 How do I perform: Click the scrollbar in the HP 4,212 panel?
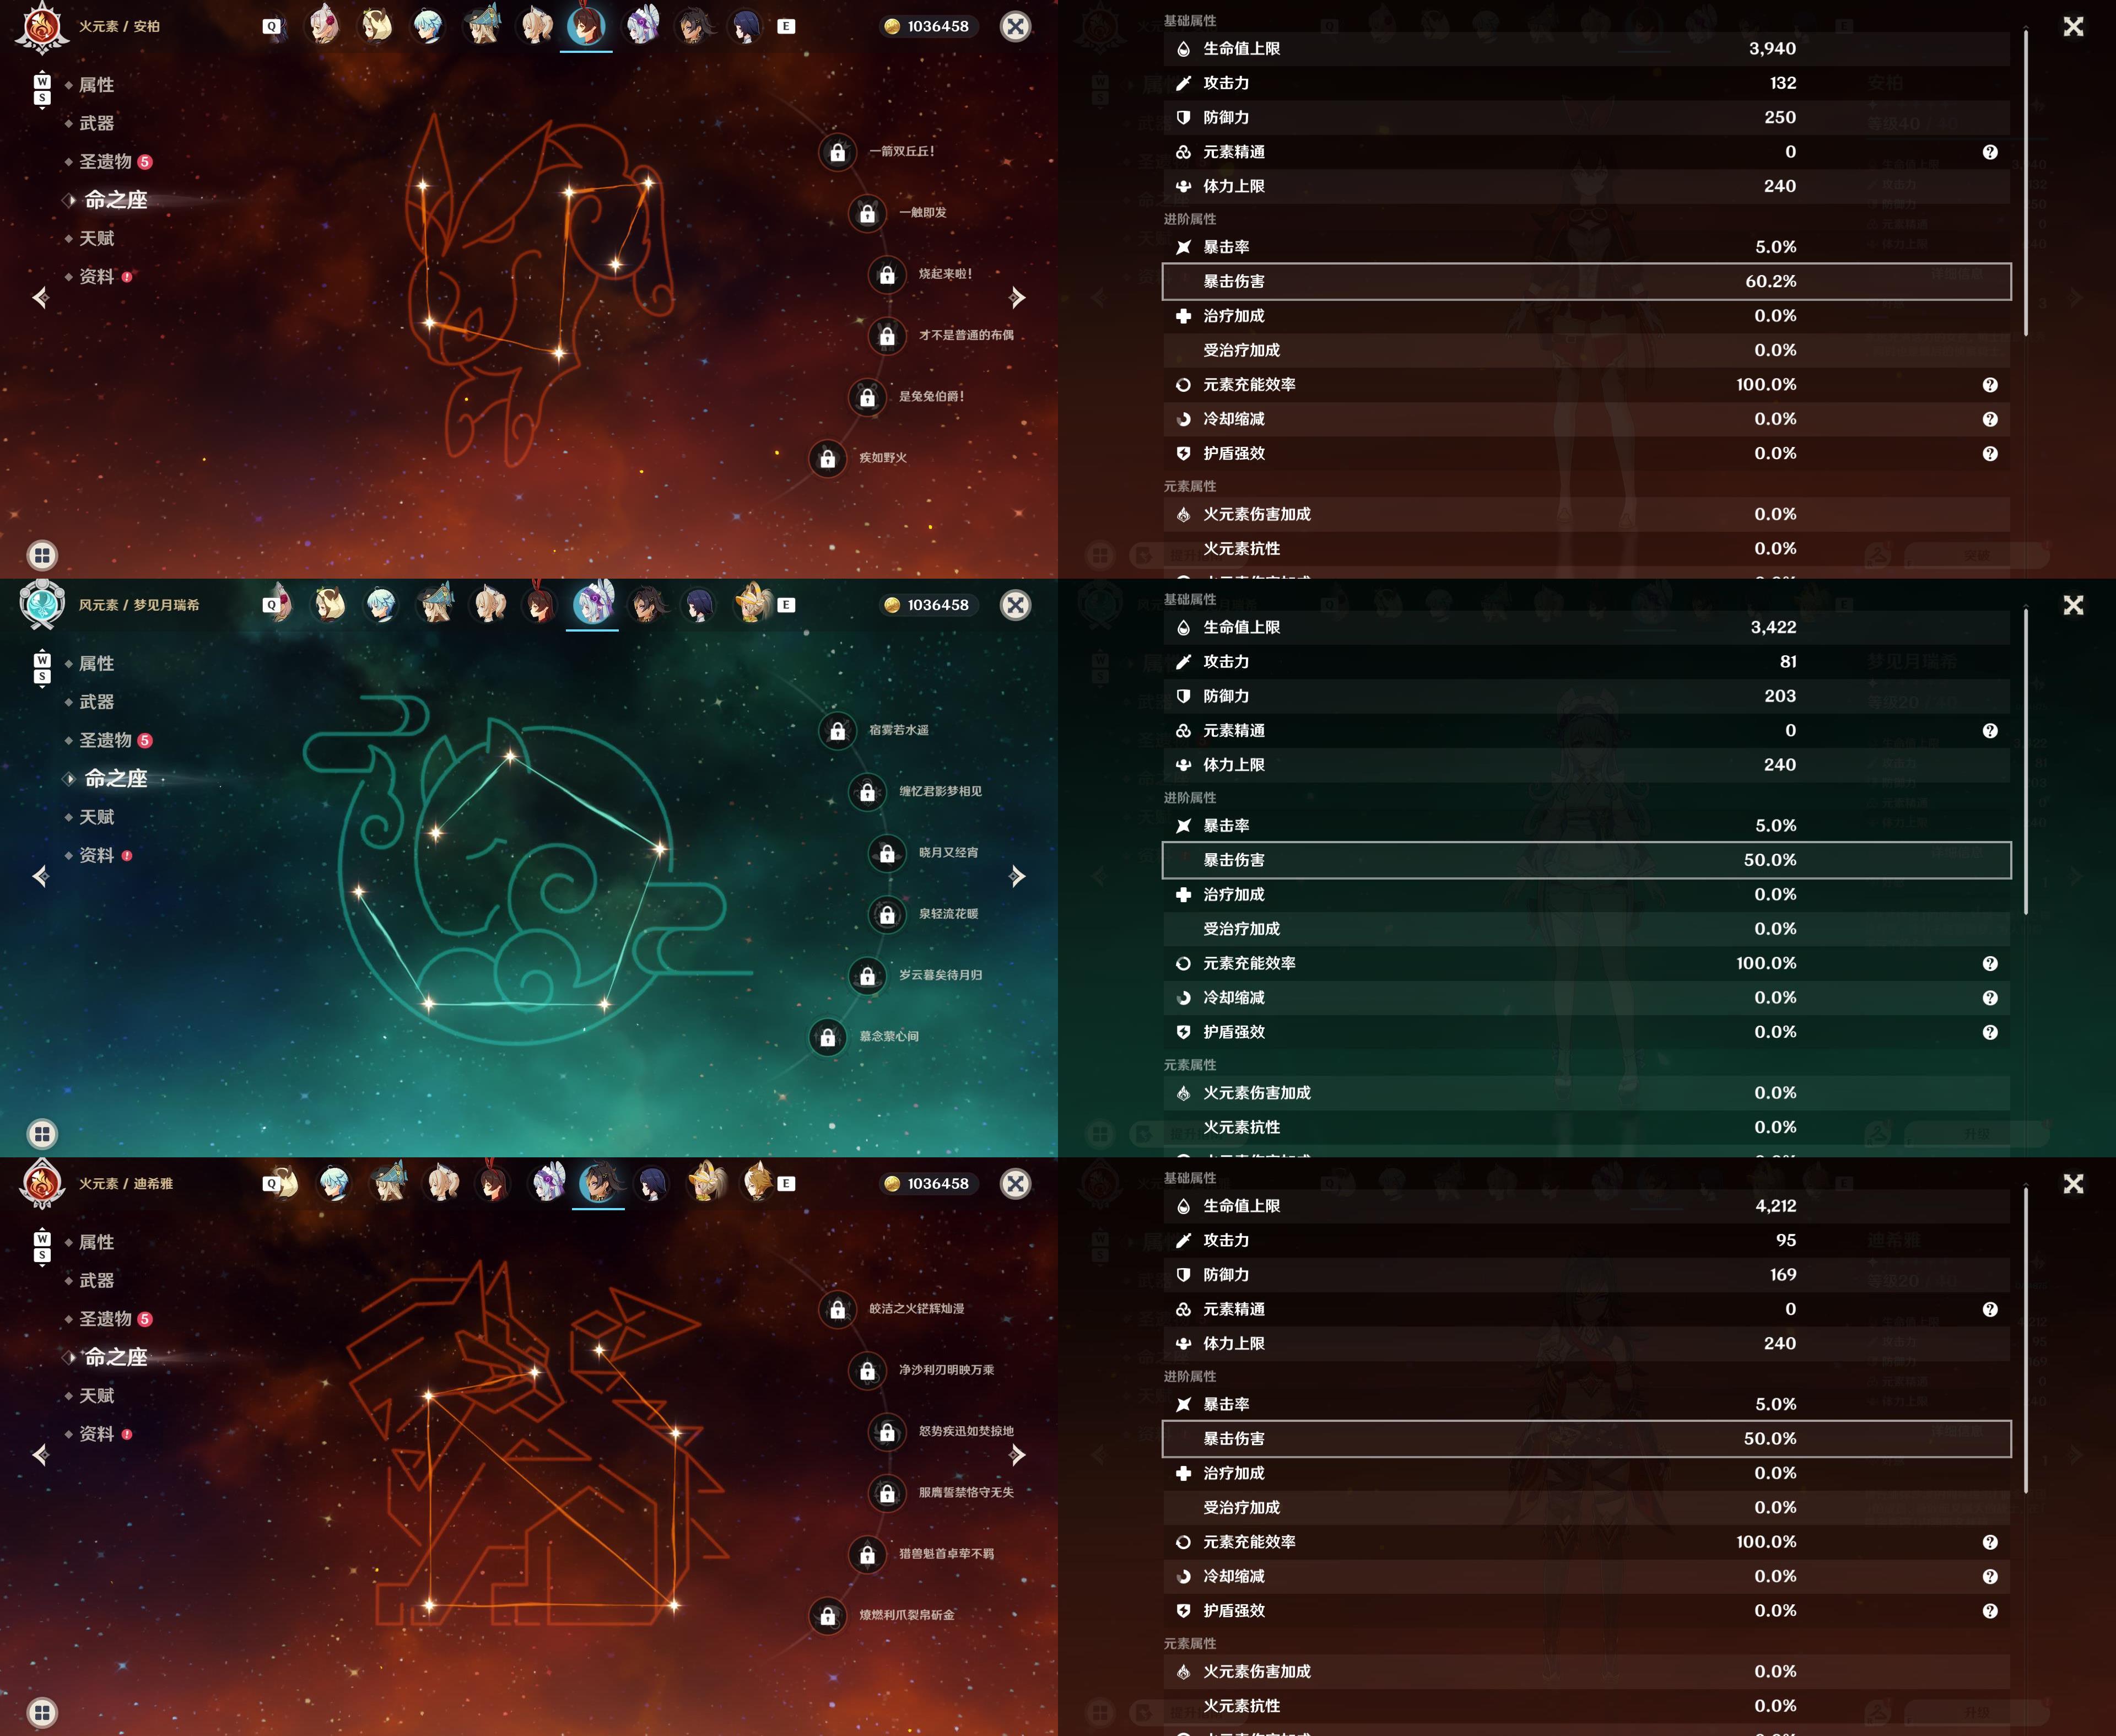pyautogui.click(x=2026, y=1340)
